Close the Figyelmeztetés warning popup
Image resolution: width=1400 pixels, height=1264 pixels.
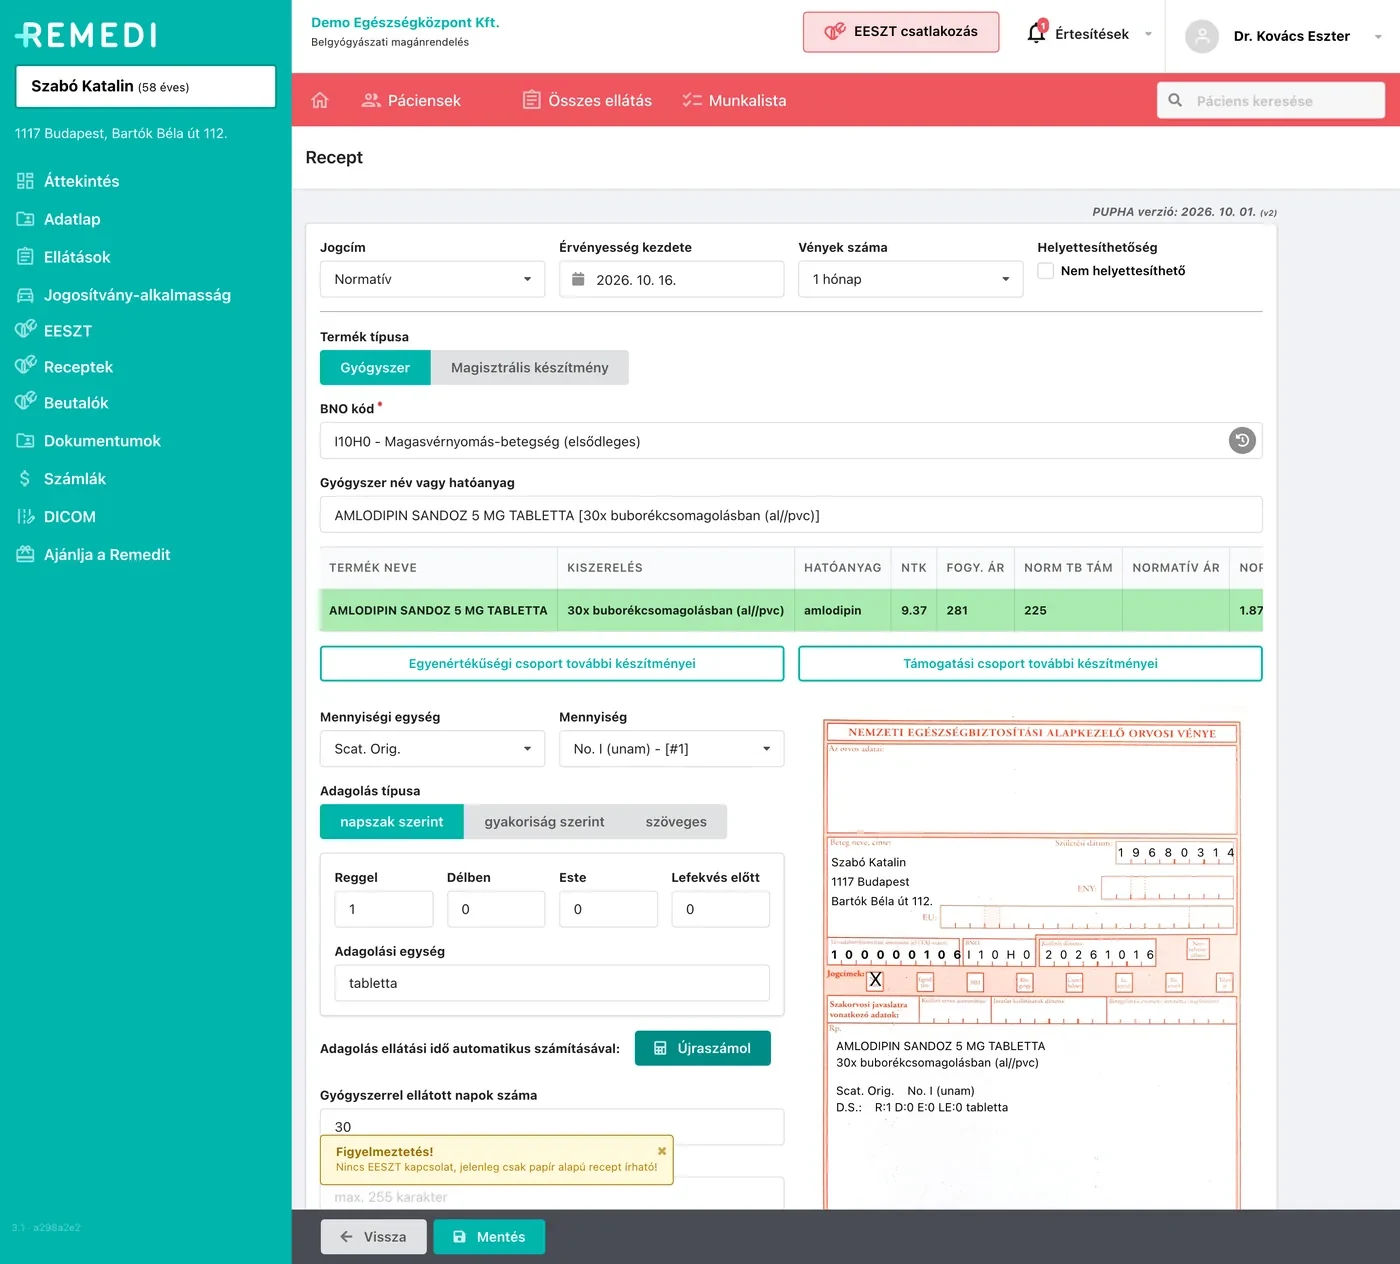[662, 1151]
